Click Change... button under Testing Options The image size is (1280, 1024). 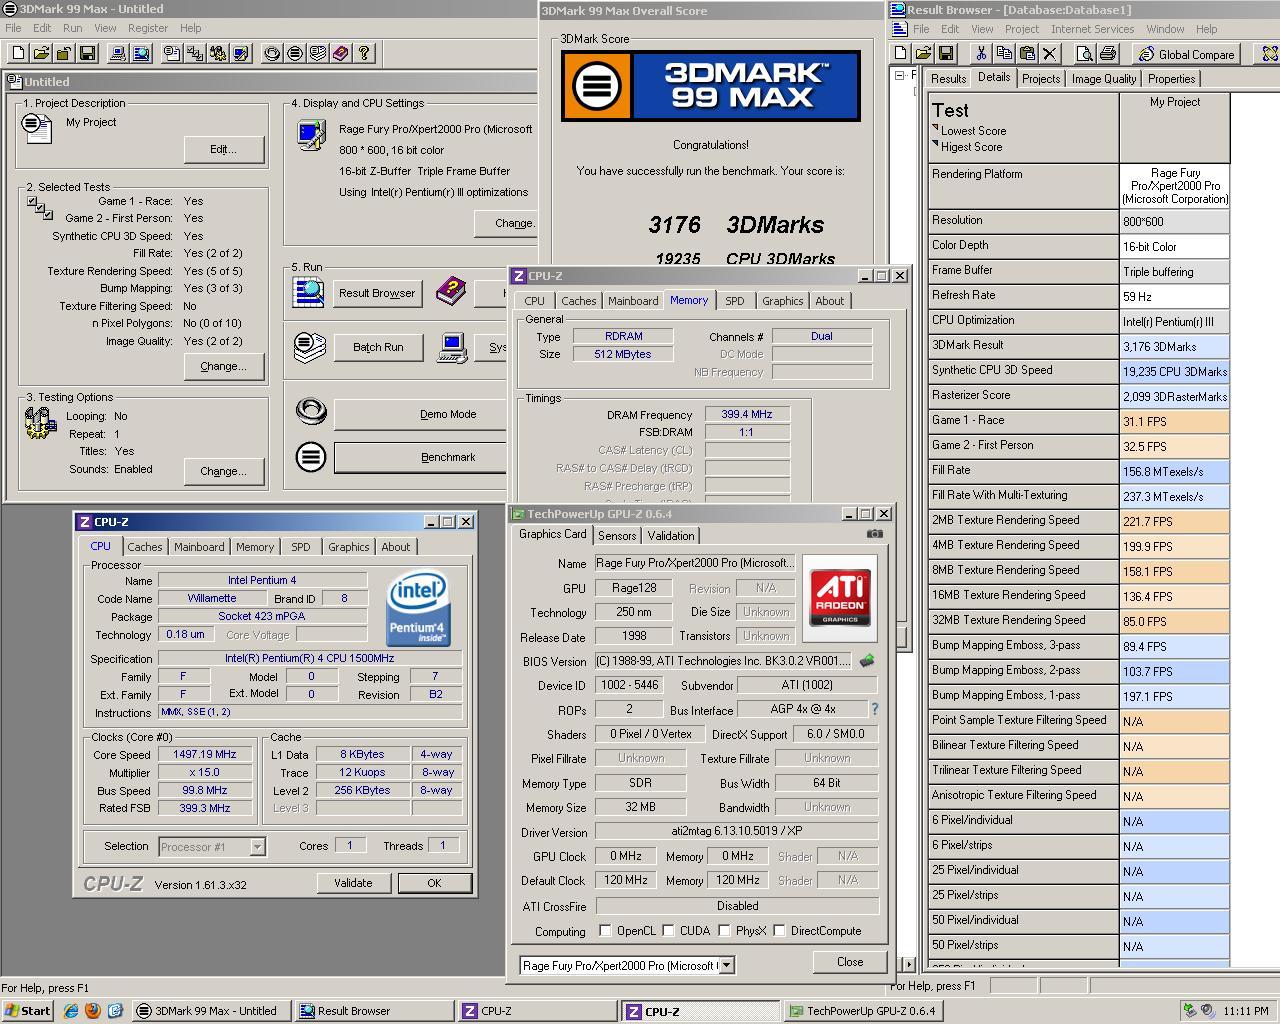(x=223, y=471)
